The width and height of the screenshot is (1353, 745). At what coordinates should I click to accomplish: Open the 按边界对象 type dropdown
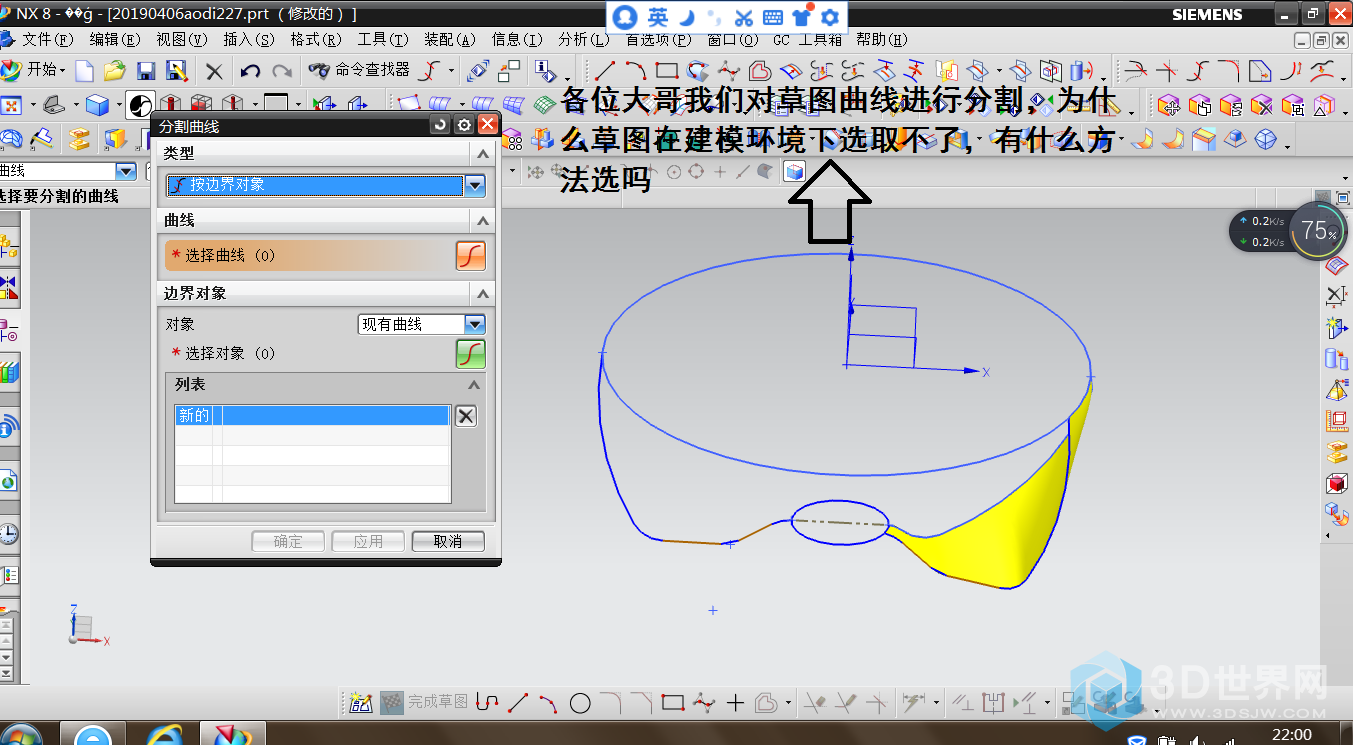click(475, 185)
